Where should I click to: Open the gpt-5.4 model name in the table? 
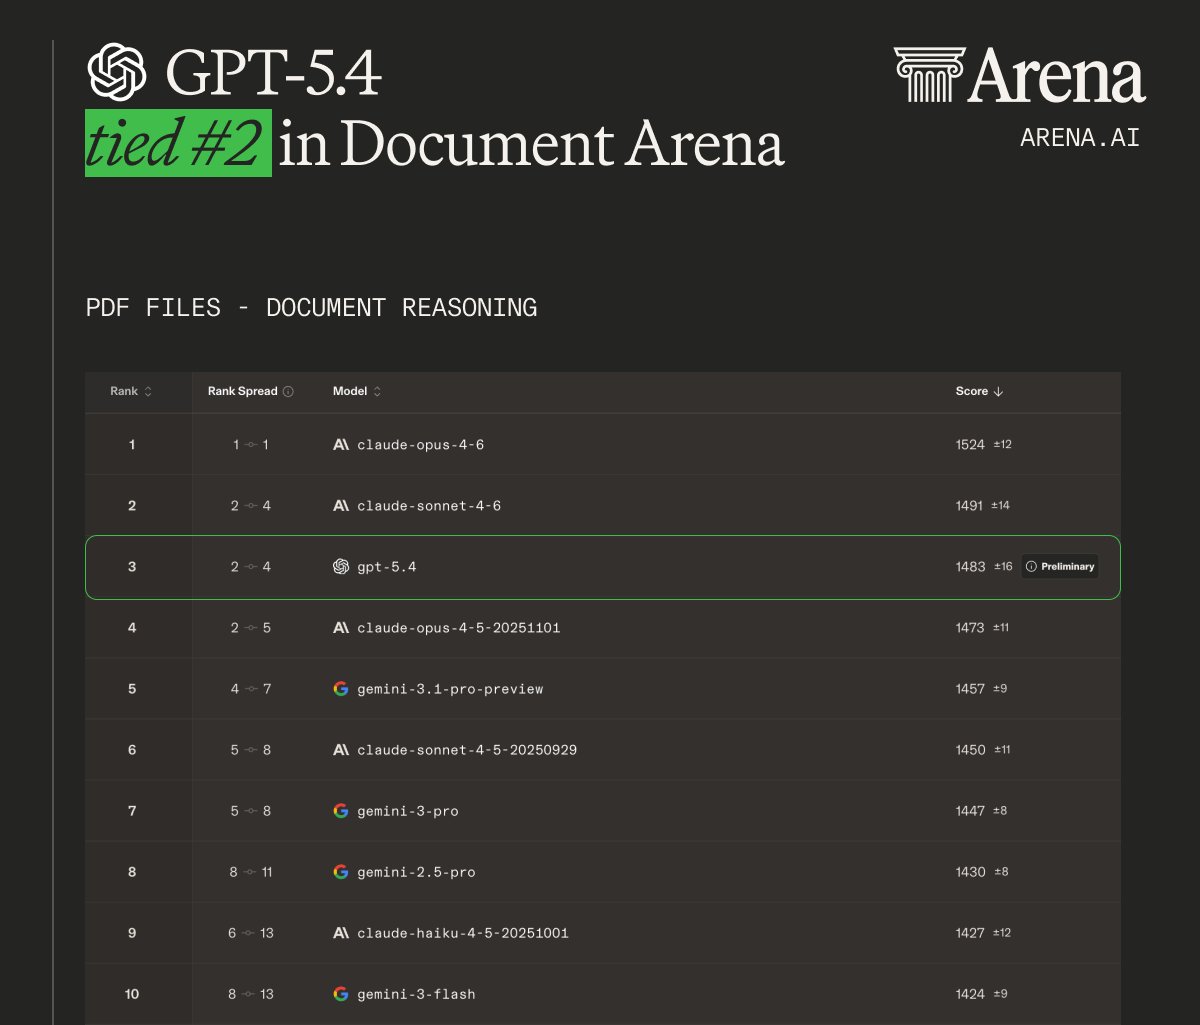tap(387, 566)
